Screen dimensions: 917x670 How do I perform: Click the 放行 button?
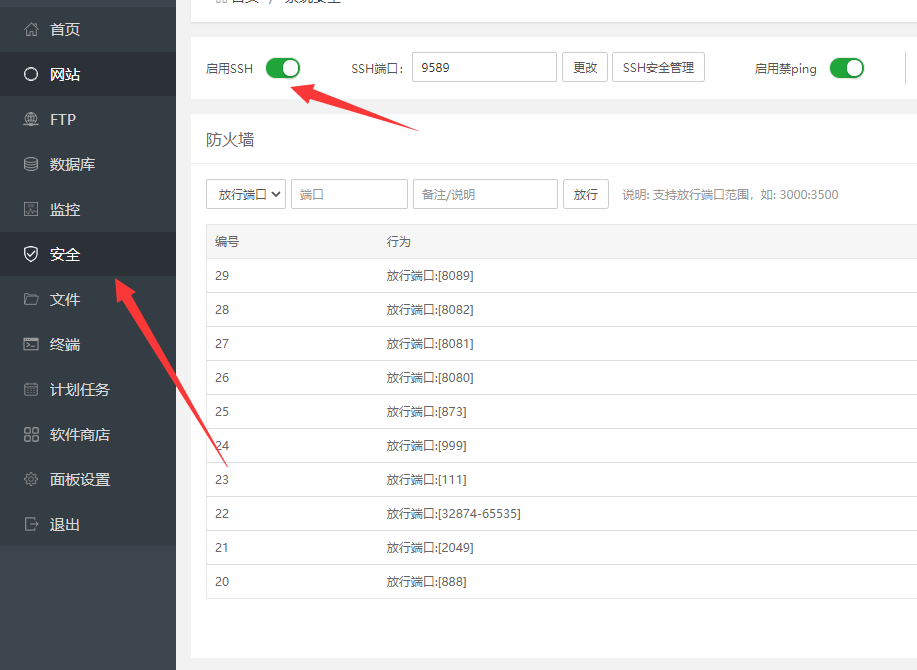586,194
